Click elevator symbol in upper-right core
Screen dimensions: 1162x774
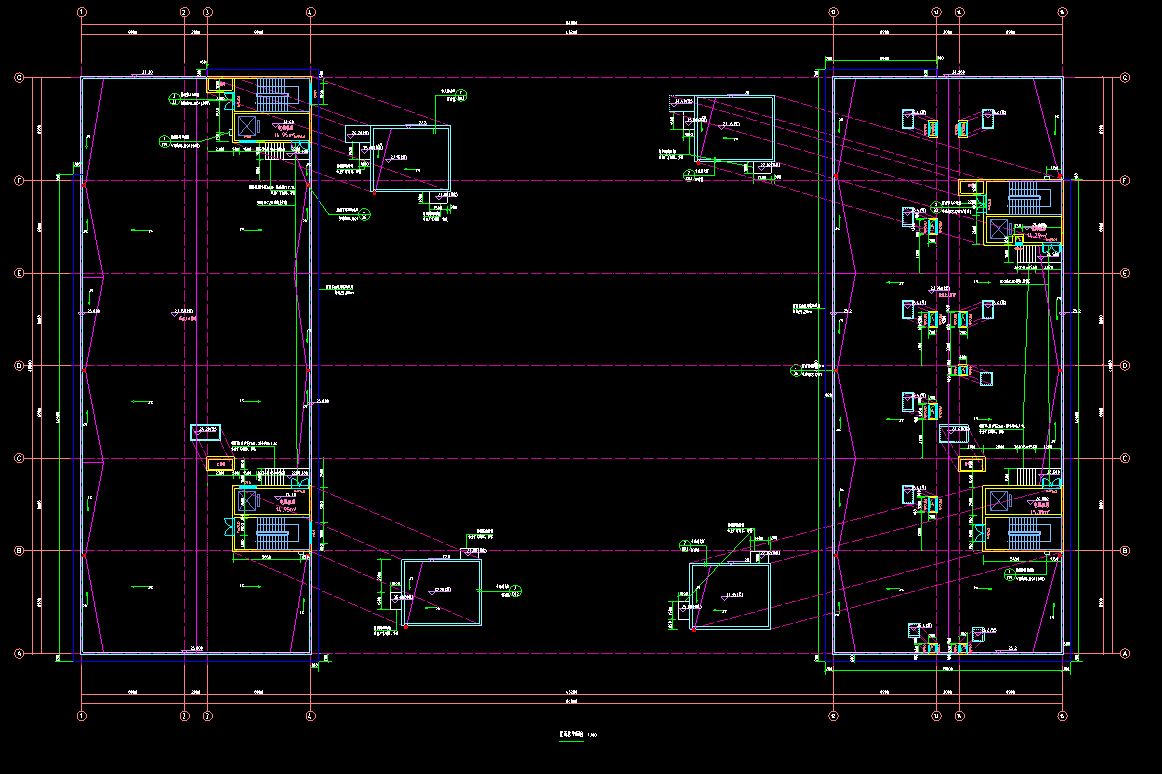pyautogui.click(x=998, y=230)
